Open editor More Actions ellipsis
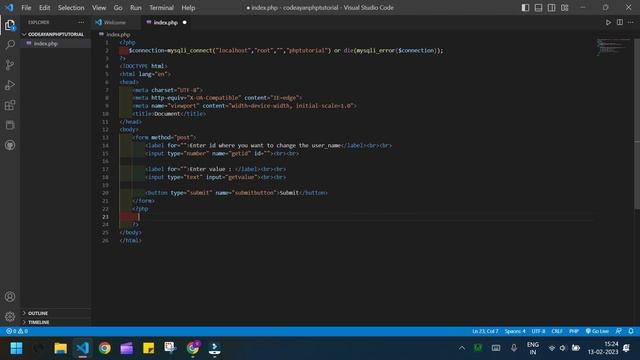Viewport: 640px width, 360px height. coord(631,22)
